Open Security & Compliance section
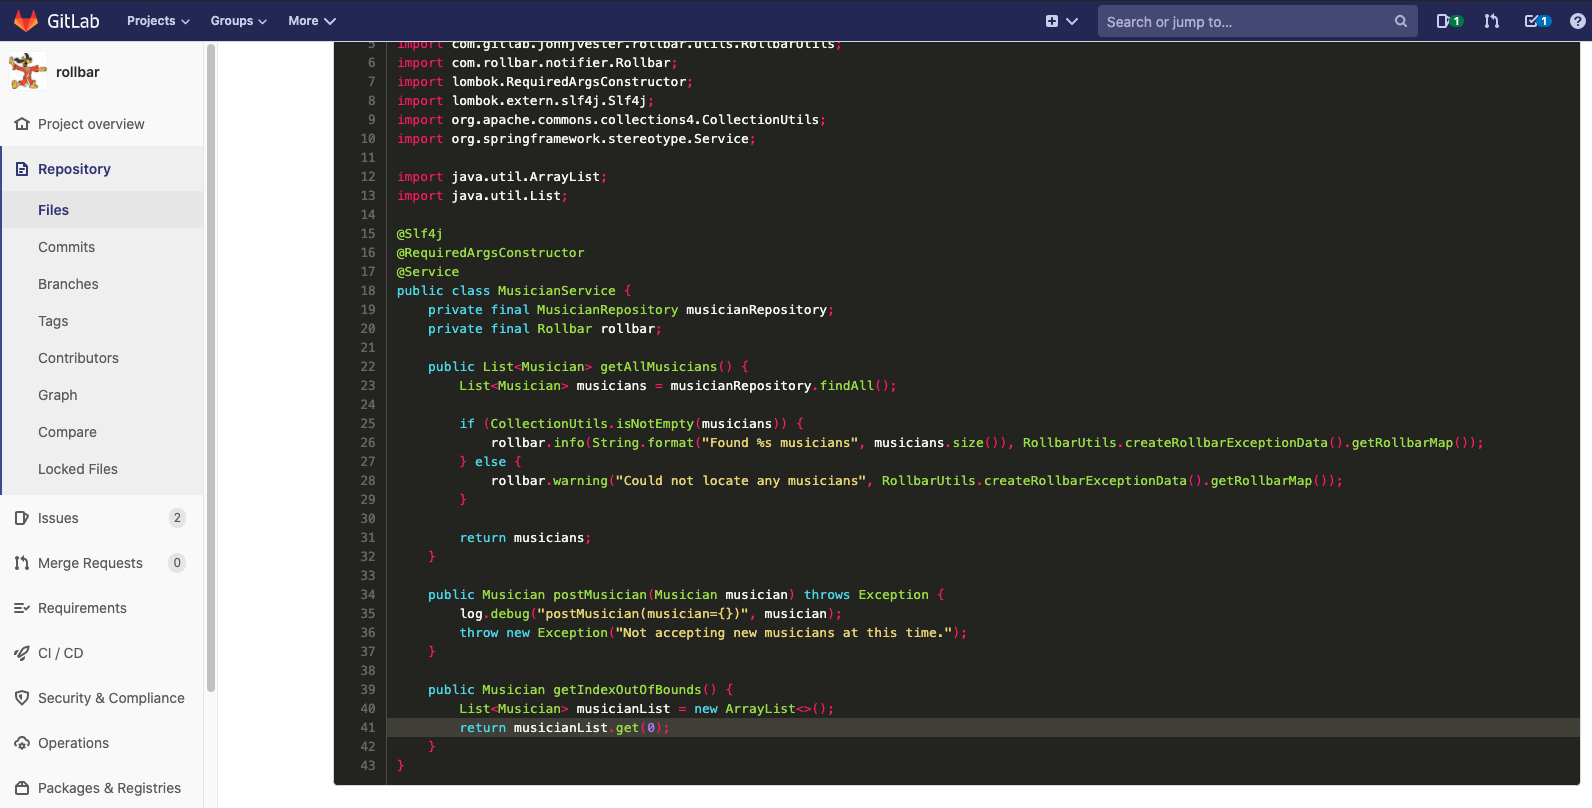1592x808 pixels. [x=111, y=698]
